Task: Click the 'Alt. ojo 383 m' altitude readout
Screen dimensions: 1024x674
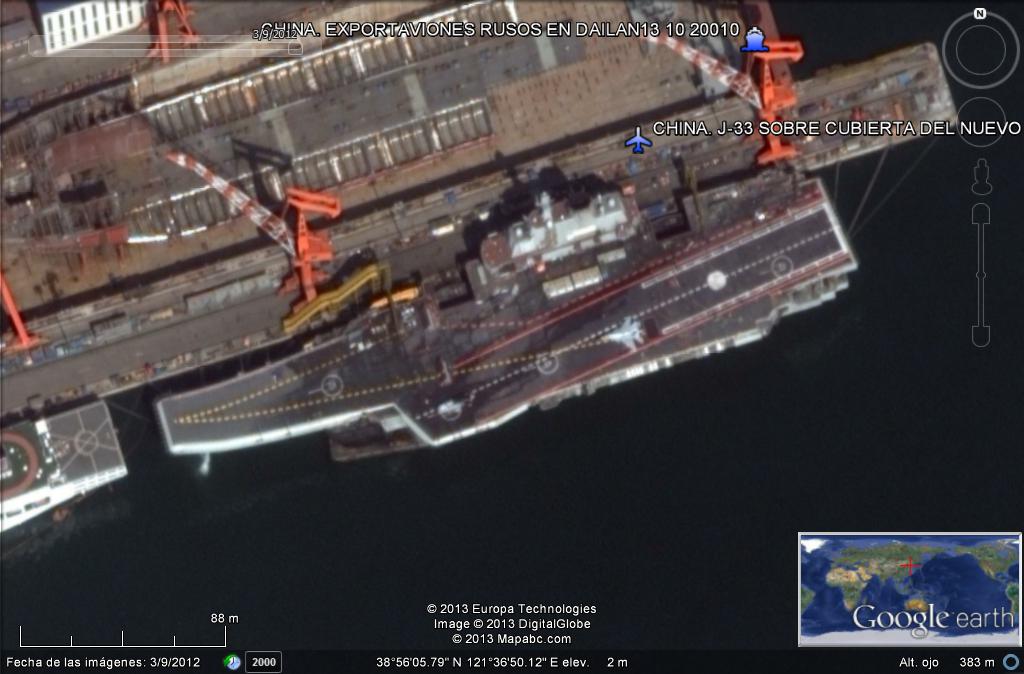Action: tap(945, 662)
